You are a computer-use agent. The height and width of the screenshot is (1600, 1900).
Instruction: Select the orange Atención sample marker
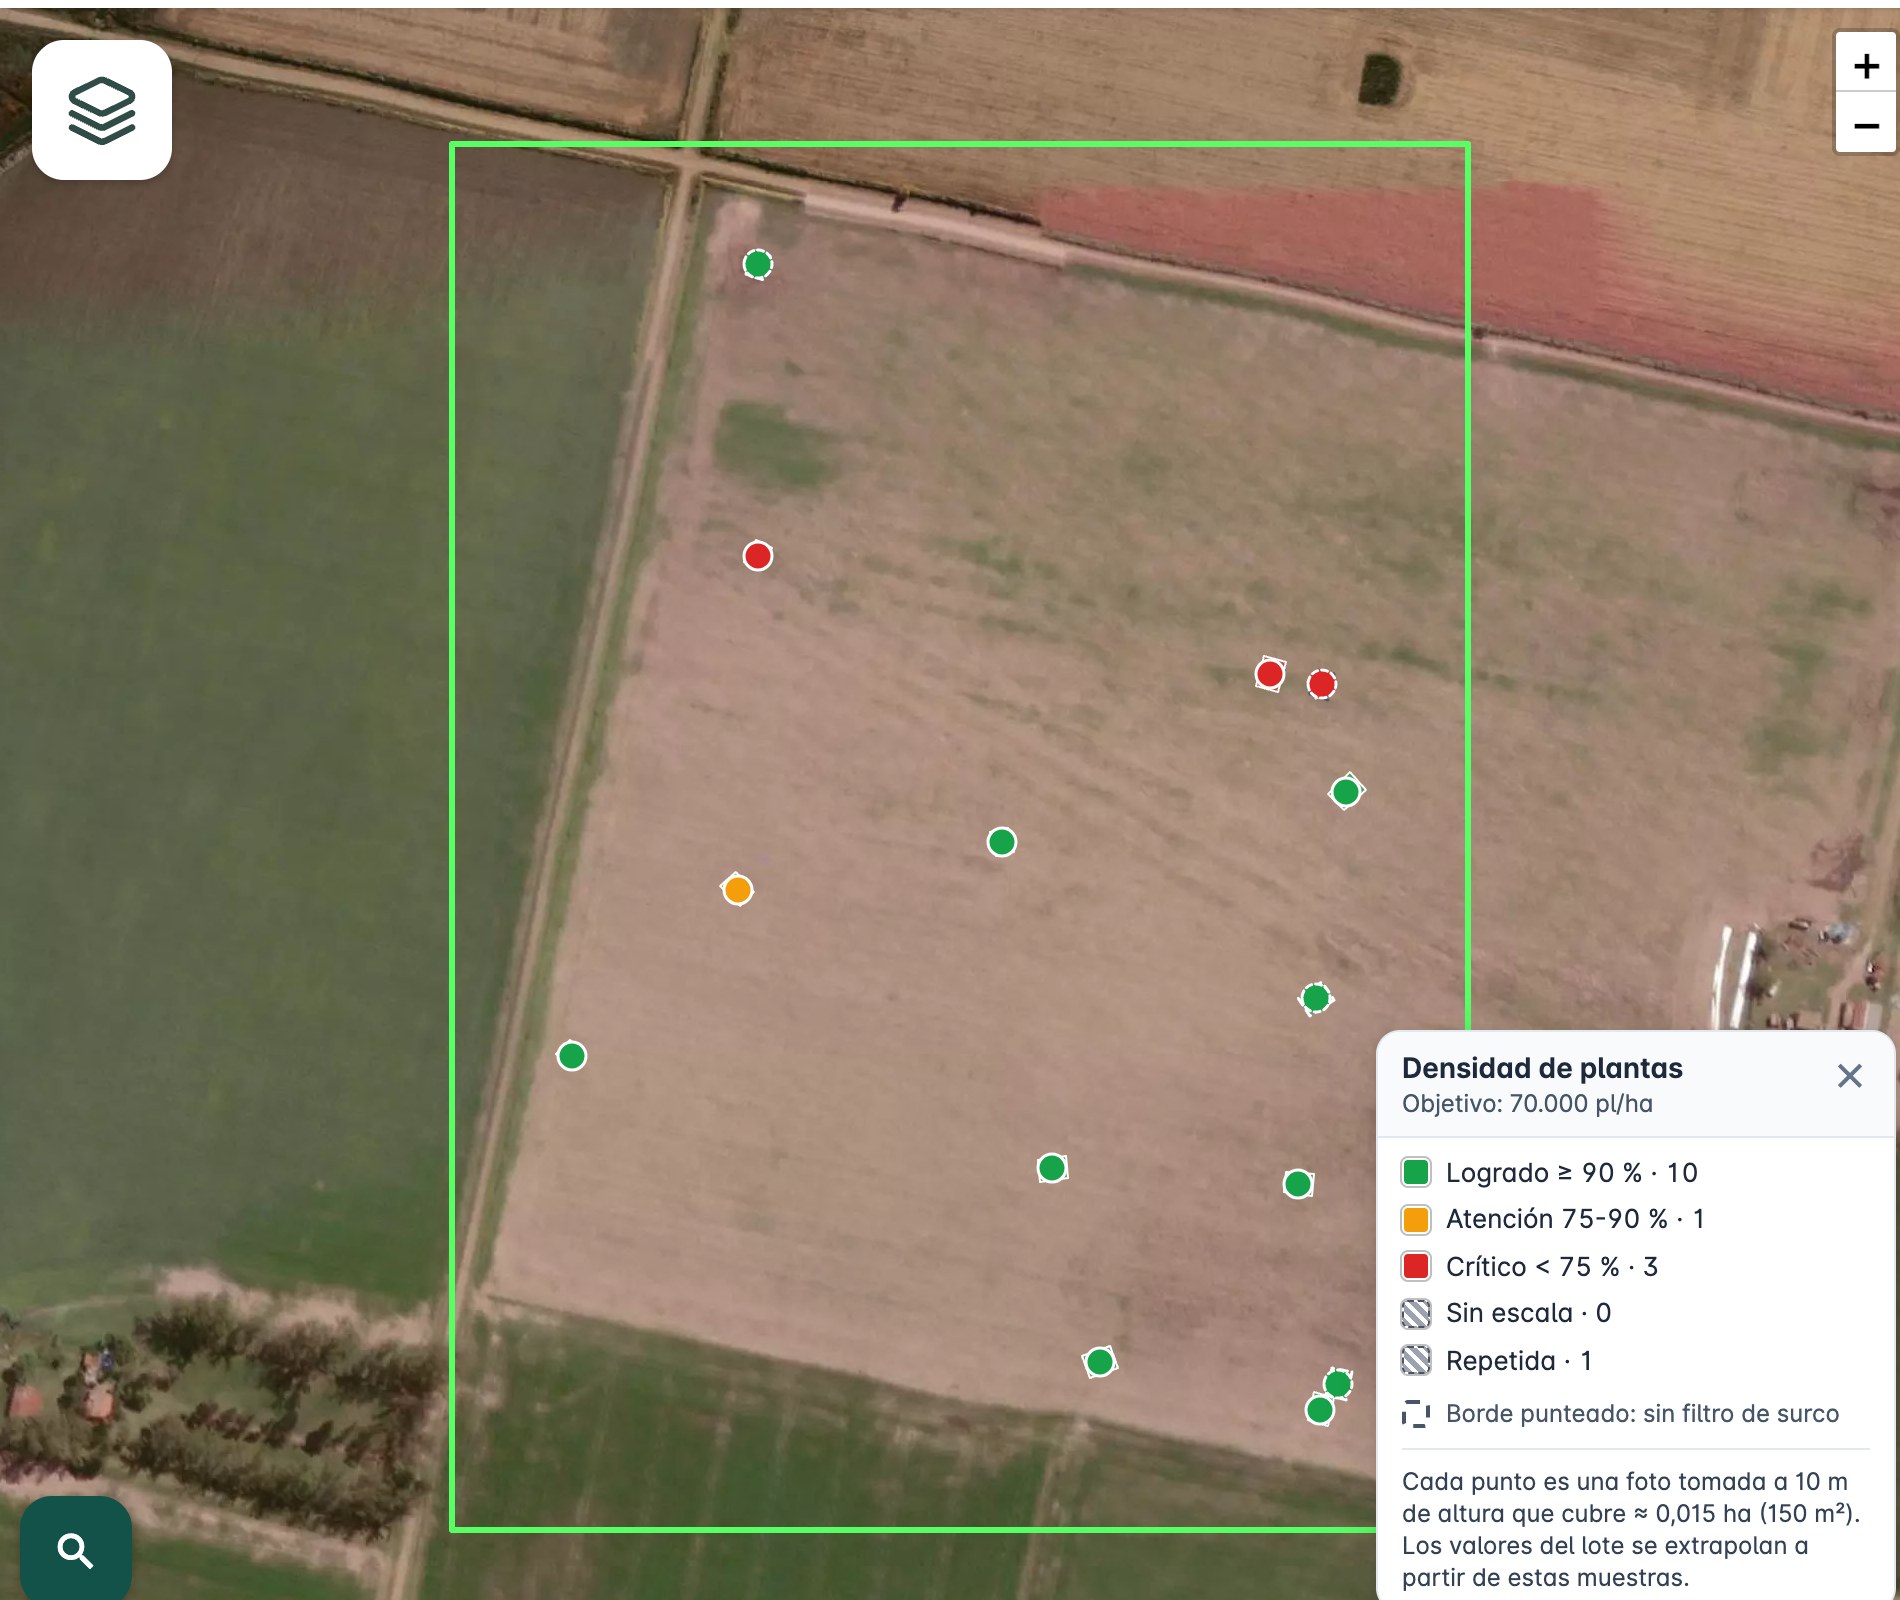pyautogui.click(x=738, y=889)
